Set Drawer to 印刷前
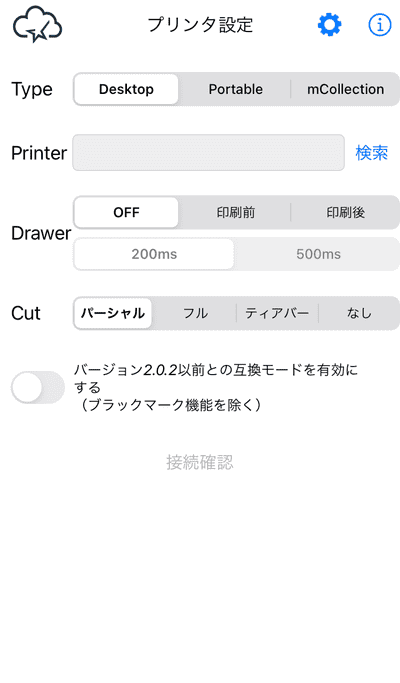The height and width of the screenshot is (683, 400). click(x=235, y=213)
